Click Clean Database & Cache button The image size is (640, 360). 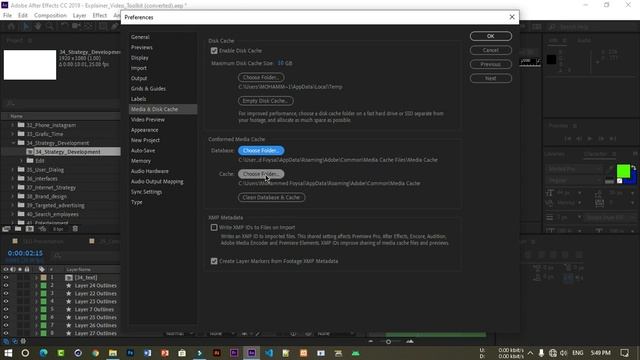pyautogui.click(x=271, y=198)
